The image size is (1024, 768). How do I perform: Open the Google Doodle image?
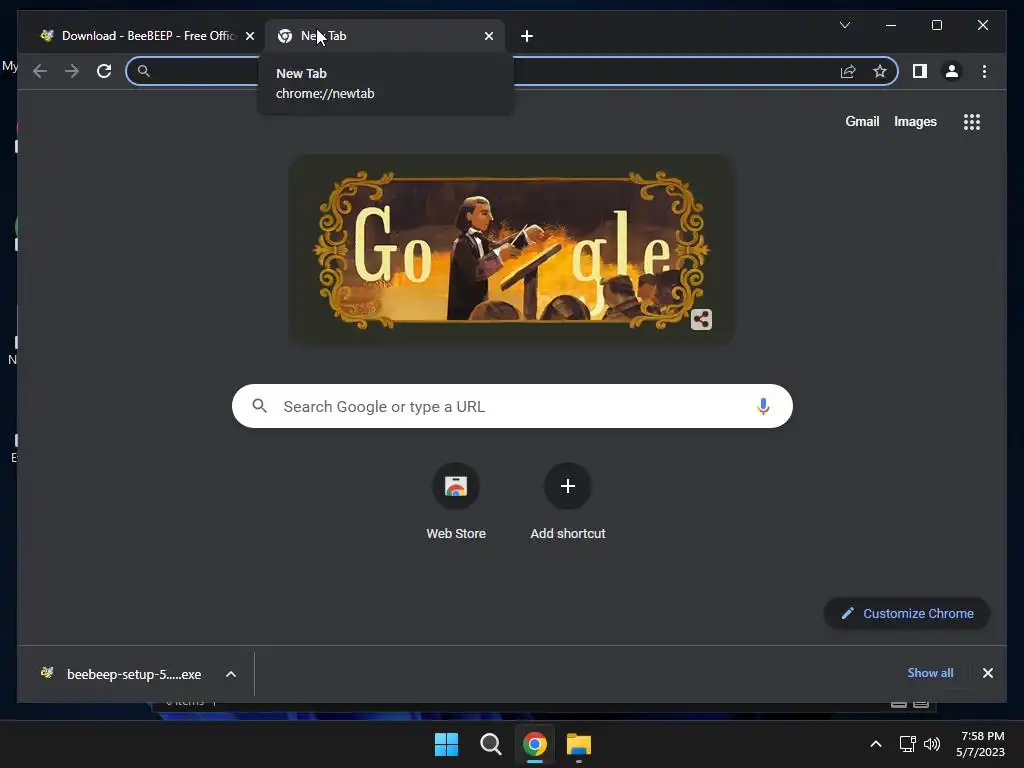click(x=512, y=249)
